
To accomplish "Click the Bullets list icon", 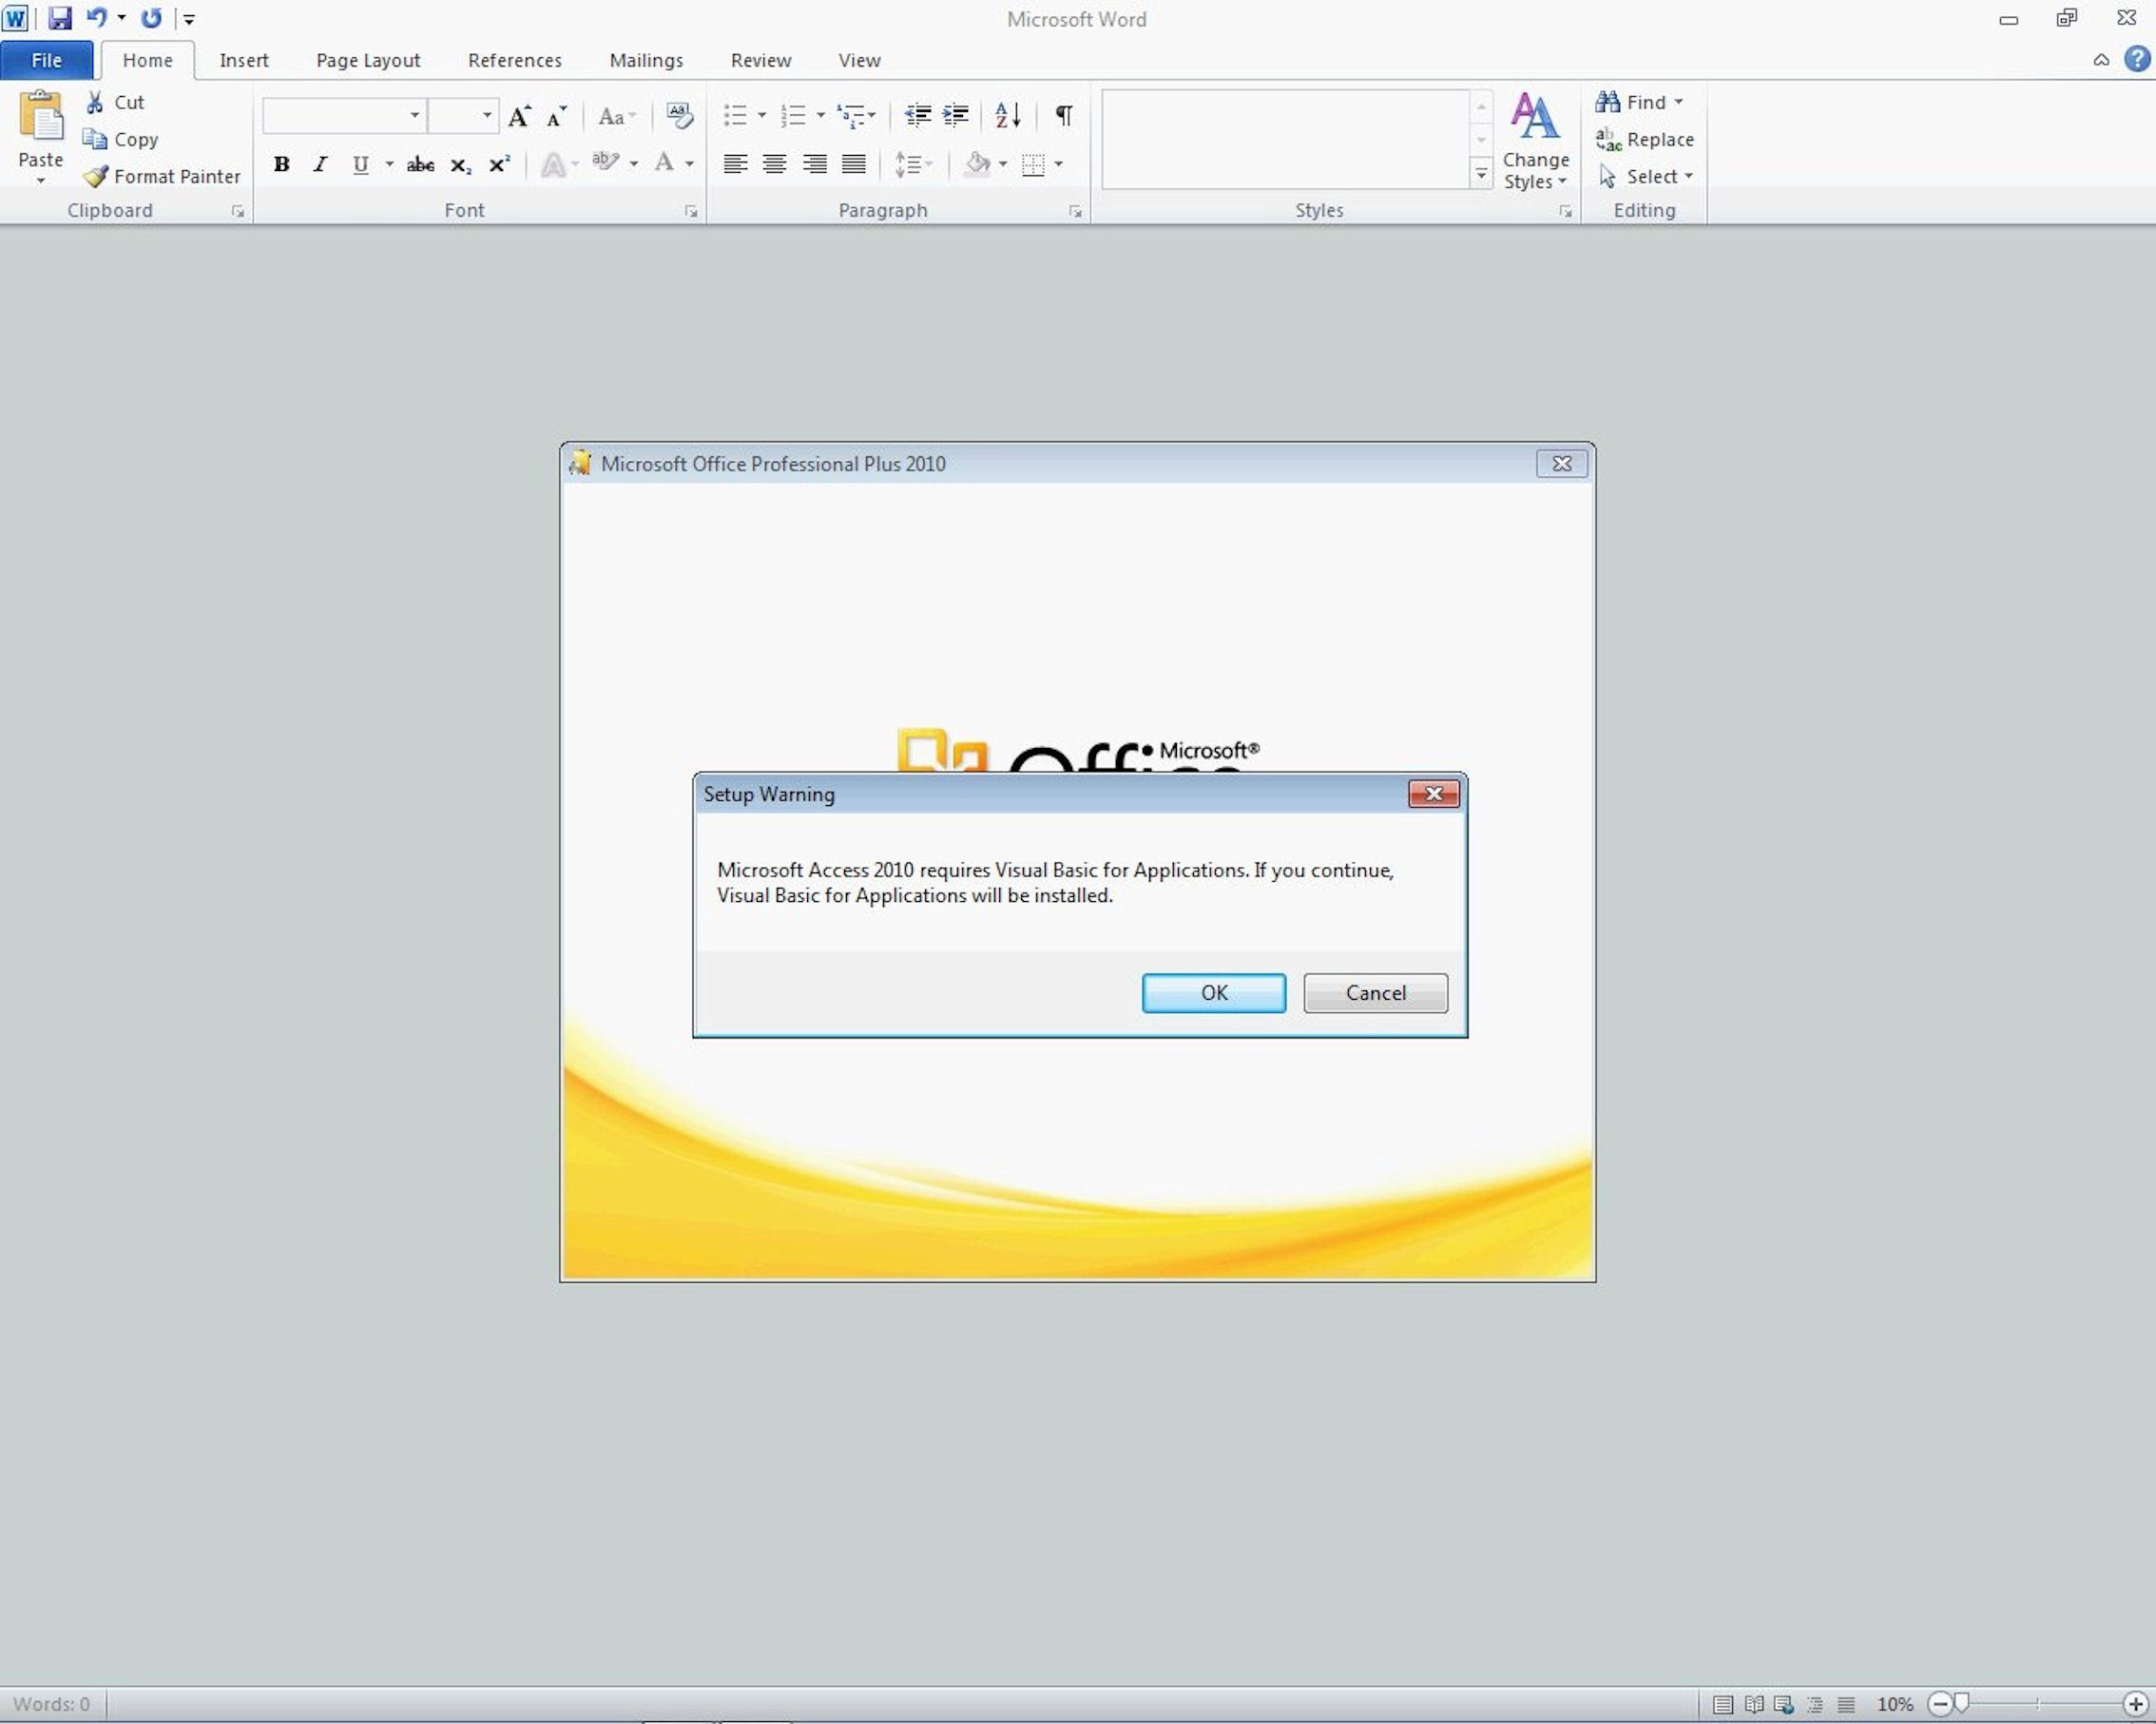I will click(x=735, y=116).
